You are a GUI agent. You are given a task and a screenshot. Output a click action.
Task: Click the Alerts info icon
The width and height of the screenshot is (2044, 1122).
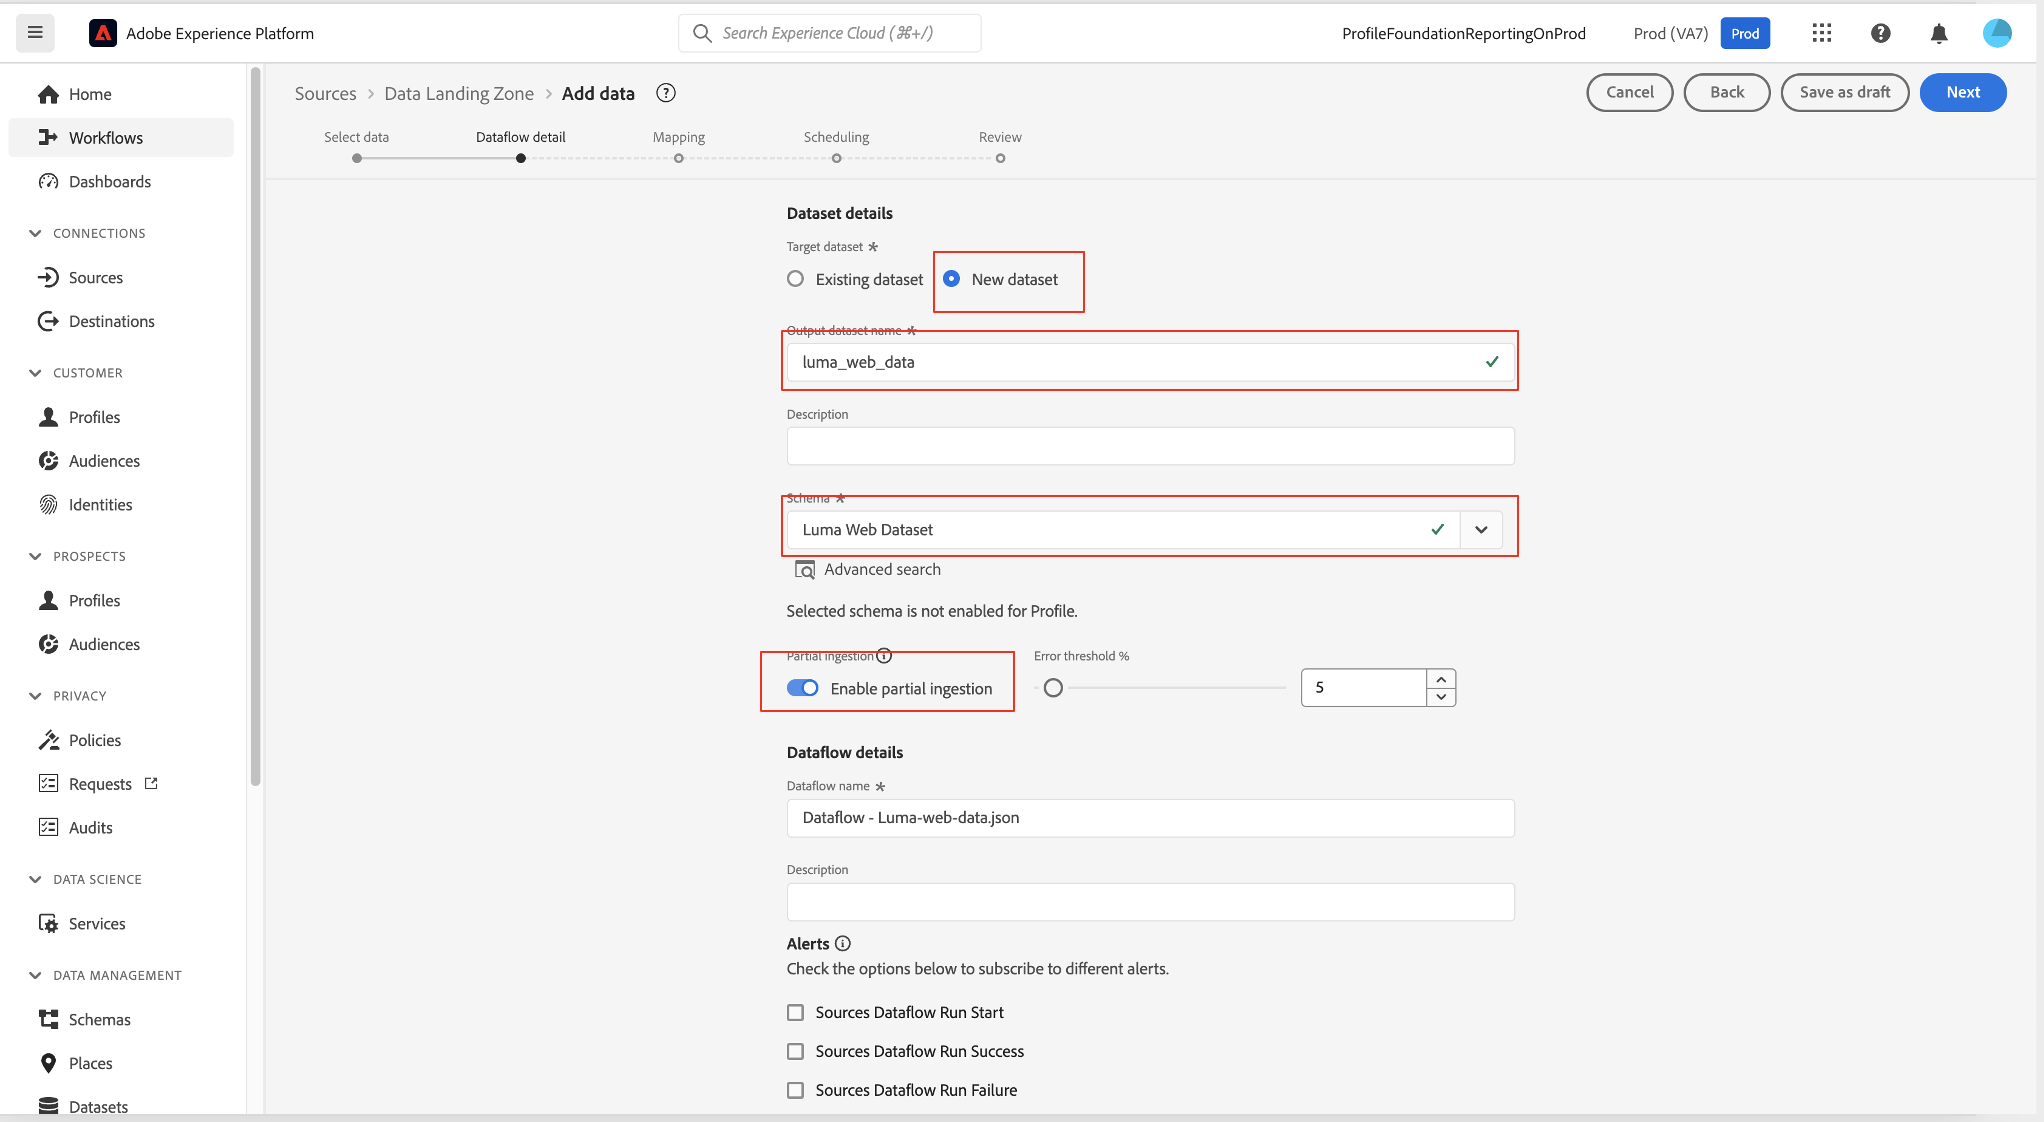coord(843,943)
